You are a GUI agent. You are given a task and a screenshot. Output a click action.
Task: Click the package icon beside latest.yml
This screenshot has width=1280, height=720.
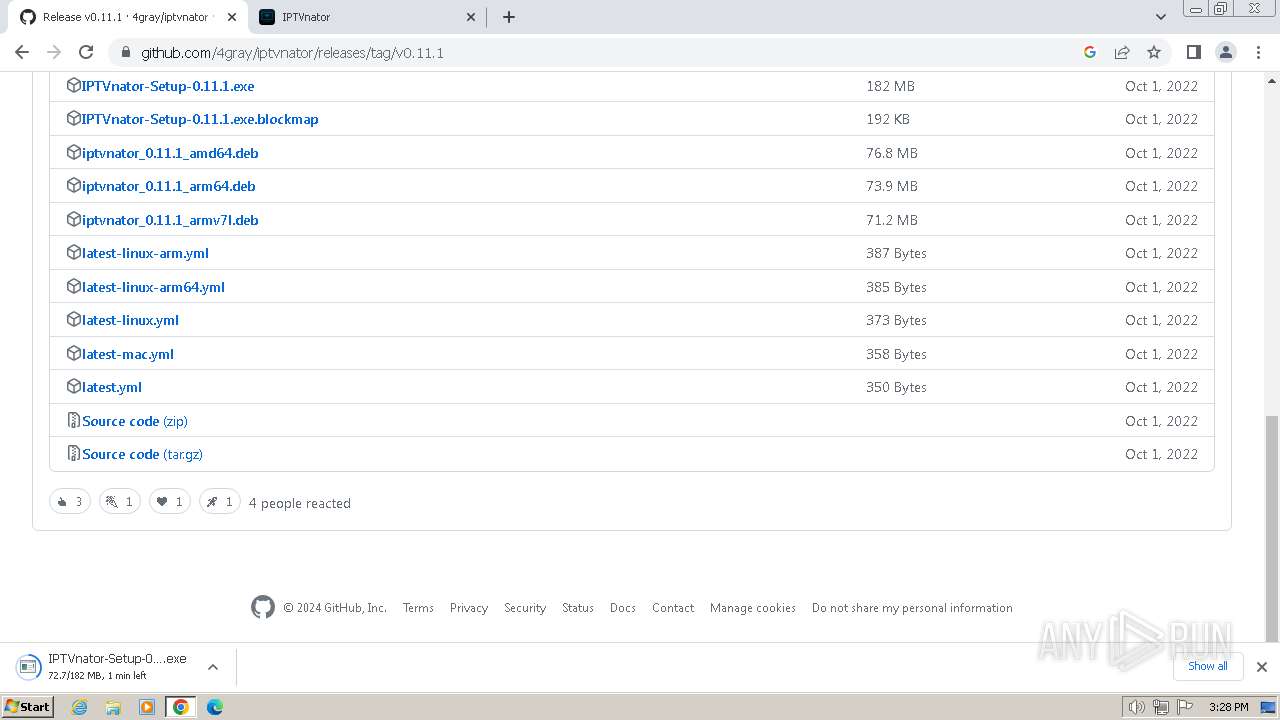coord(73,386)
